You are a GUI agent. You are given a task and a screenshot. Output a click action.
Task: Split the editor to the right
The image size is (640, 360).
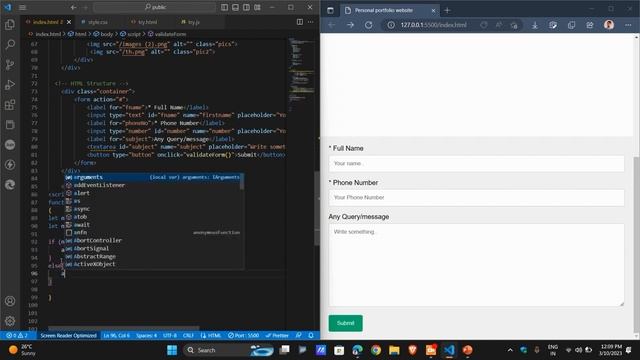click(300, 22)
